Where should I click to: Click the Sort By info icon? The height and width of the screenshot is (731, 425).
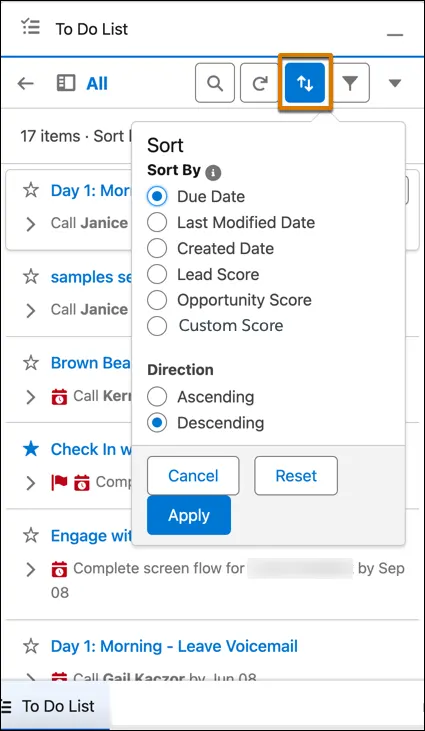pyautogui.click(x=213, y=172)
